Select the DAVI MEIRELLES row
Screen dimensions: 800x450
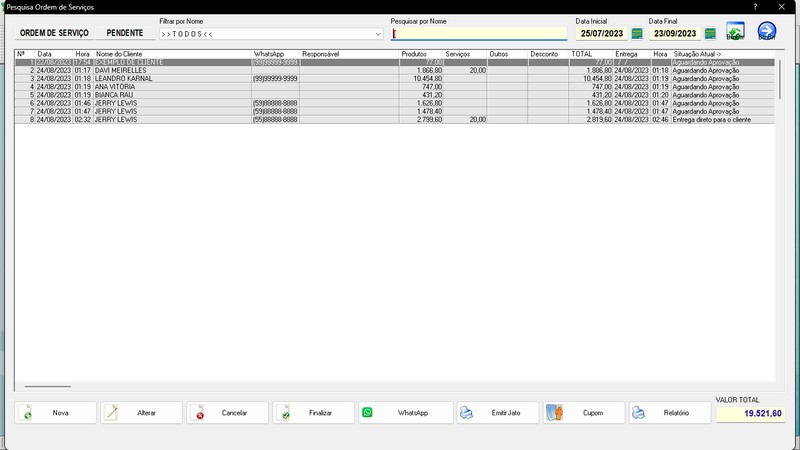(394, 70)
